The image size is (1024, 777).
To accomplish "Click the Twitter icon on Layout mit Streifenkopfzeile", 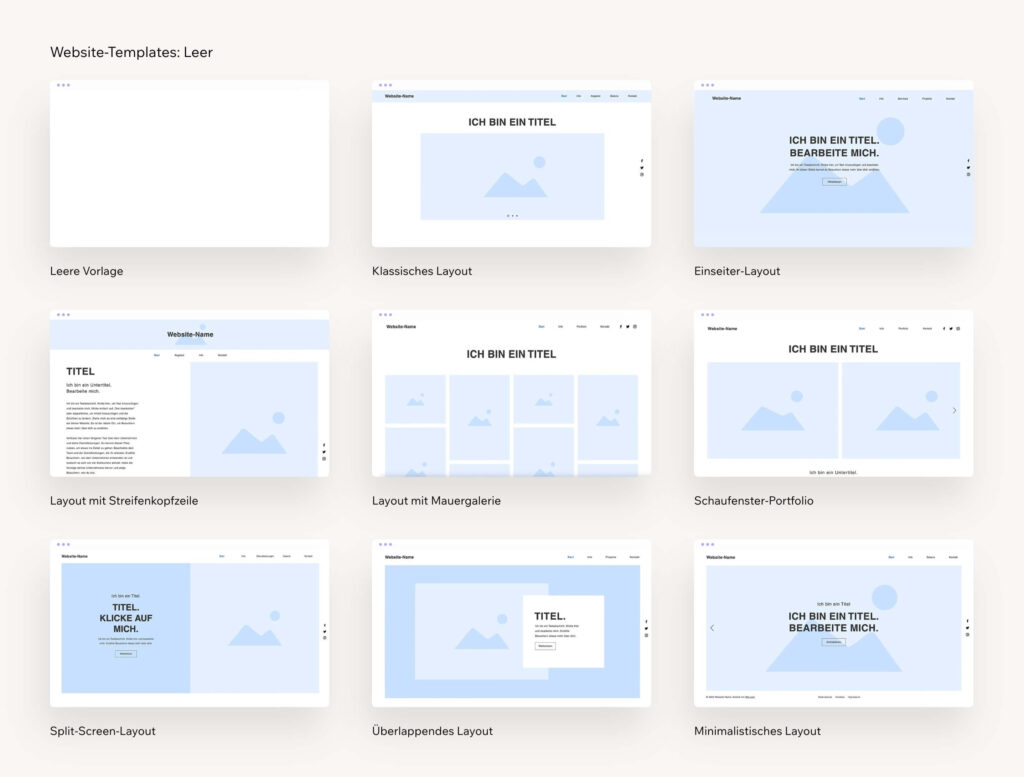I will click(324, 452).
